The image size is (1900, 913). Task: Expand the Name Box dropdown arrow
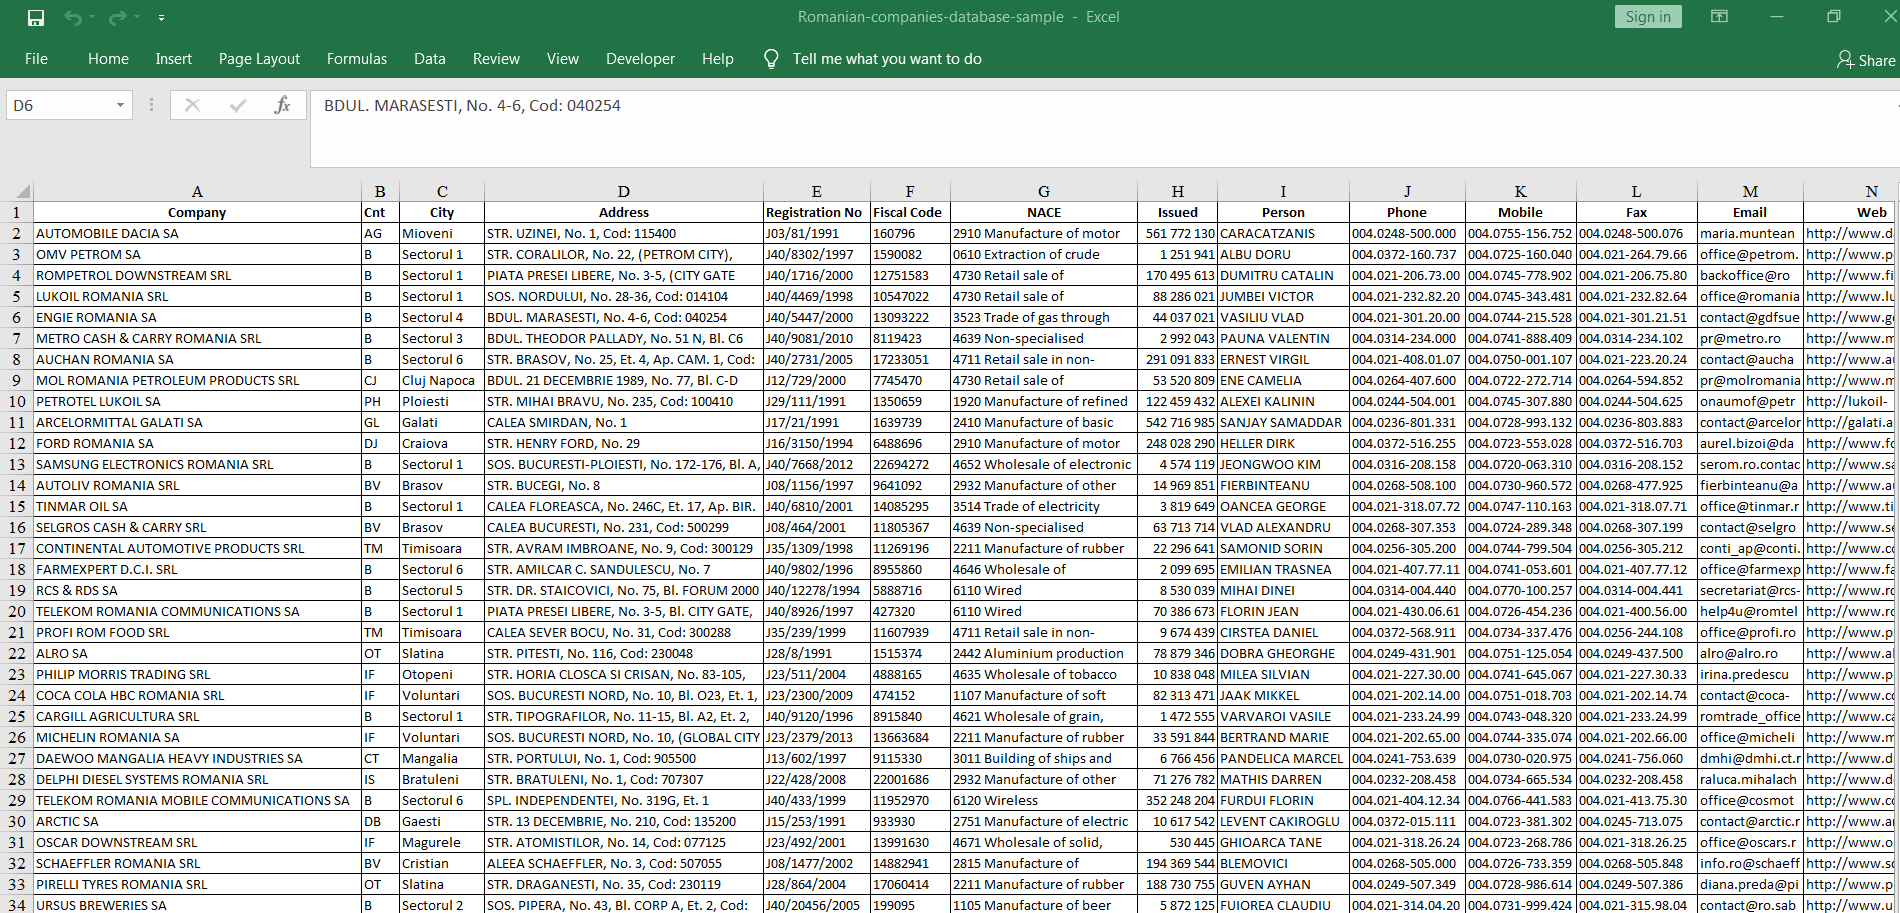tap(120, 105)
